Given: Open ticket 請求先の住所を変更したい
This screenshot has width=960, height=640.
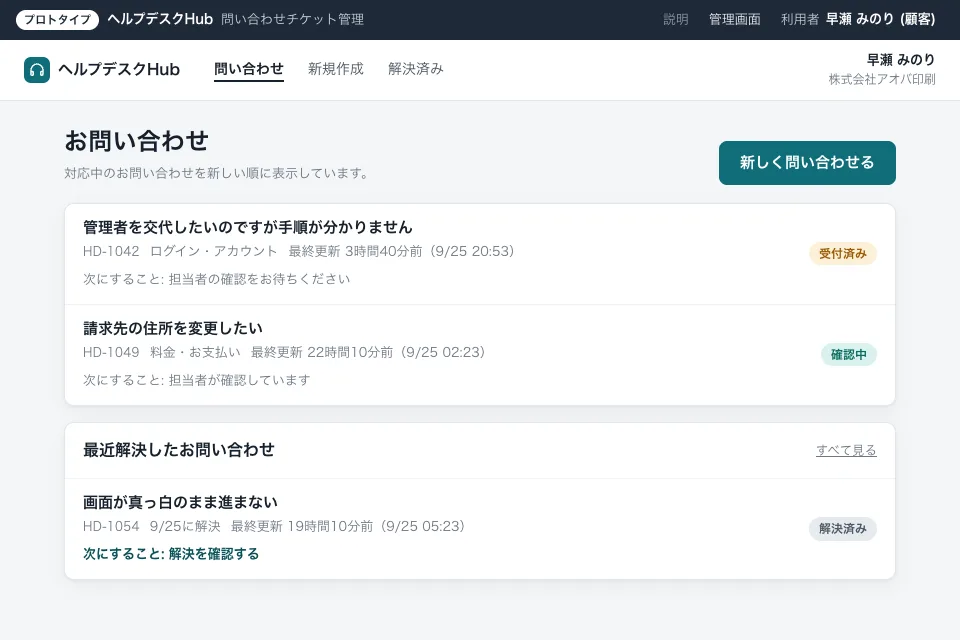Looking at the screenshot, I should tap(480, 355).
